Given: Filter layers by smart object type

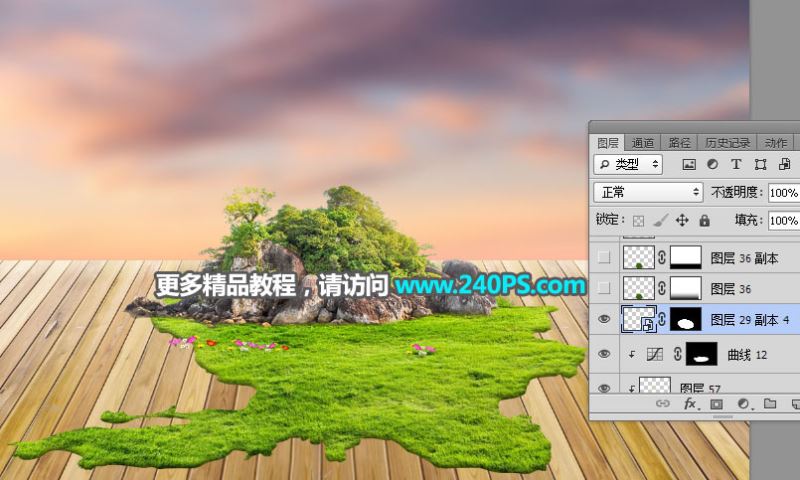Looking at the screenshot, I should point(784,164).
